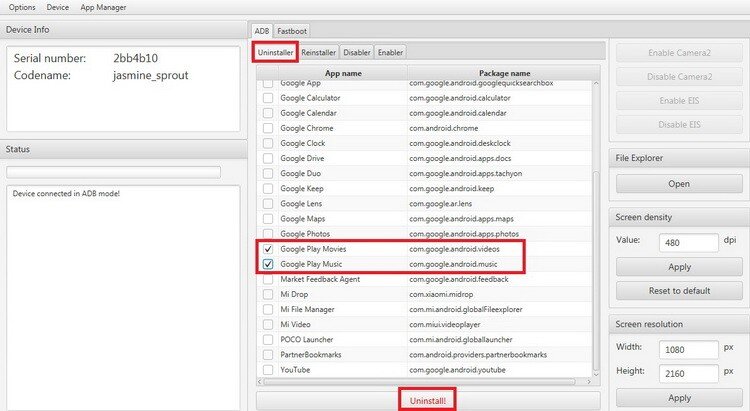Click the Height field 2160
Screen dimensions: 750x411
(689, 374)
